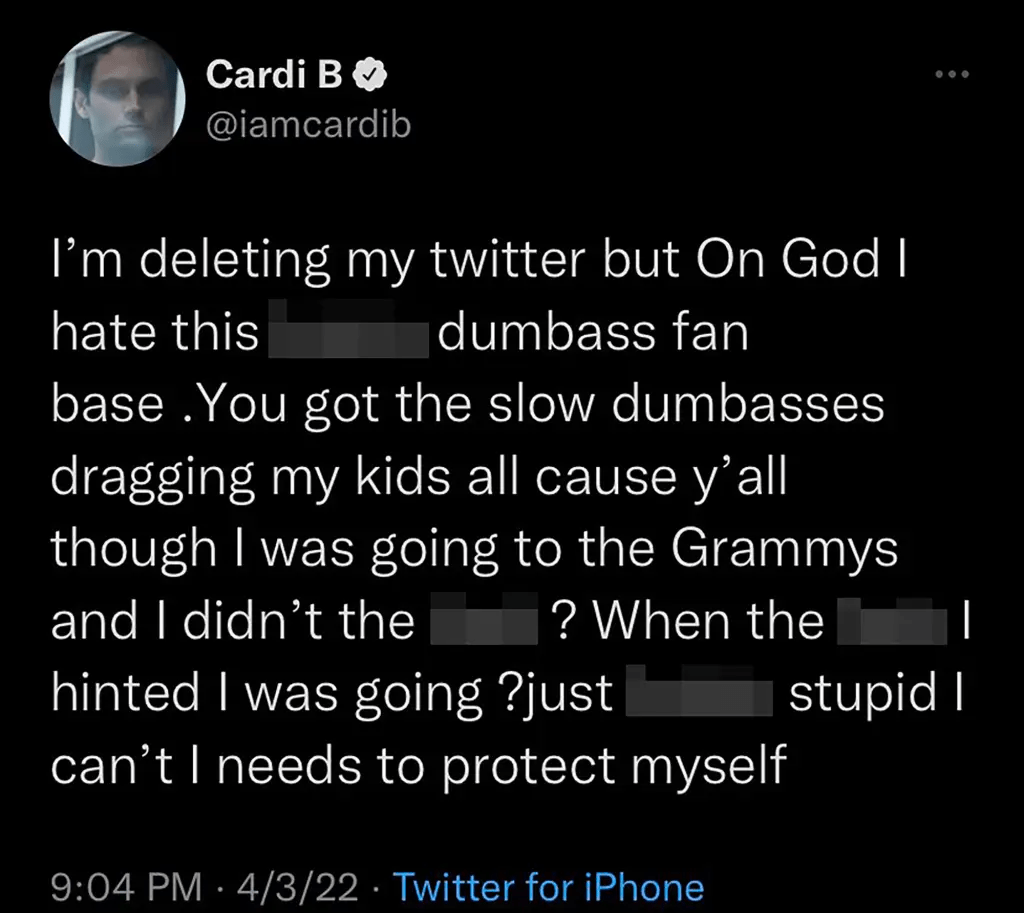Screen dimensions: 1024x913
Task: Click the "protect myself" closing words
Action: point(614,766)
